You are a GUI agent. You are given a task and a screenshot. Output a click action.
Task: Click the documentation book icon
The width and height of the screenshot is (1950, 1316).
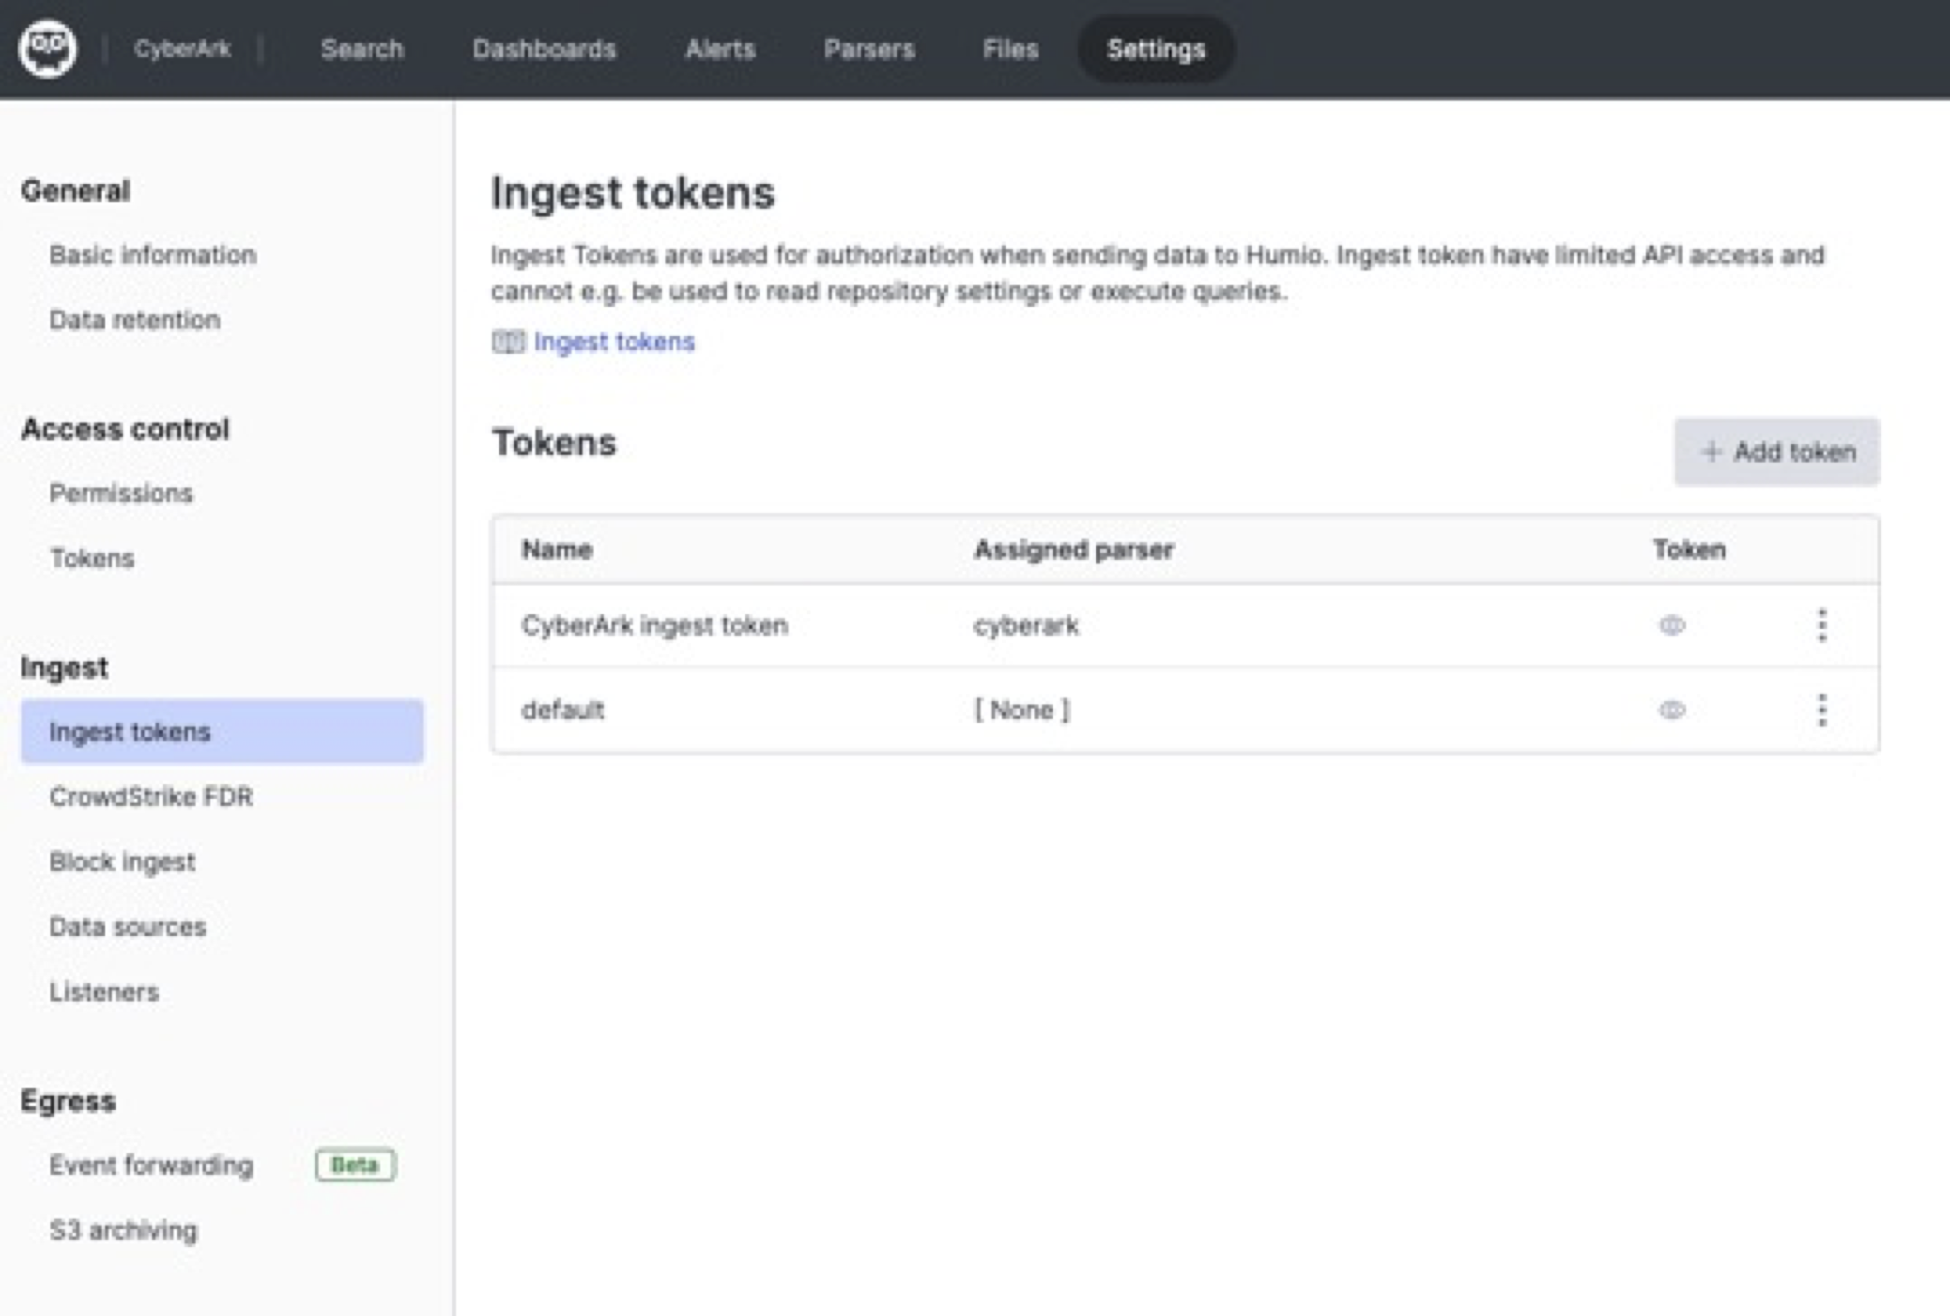(x=507, y=342)
